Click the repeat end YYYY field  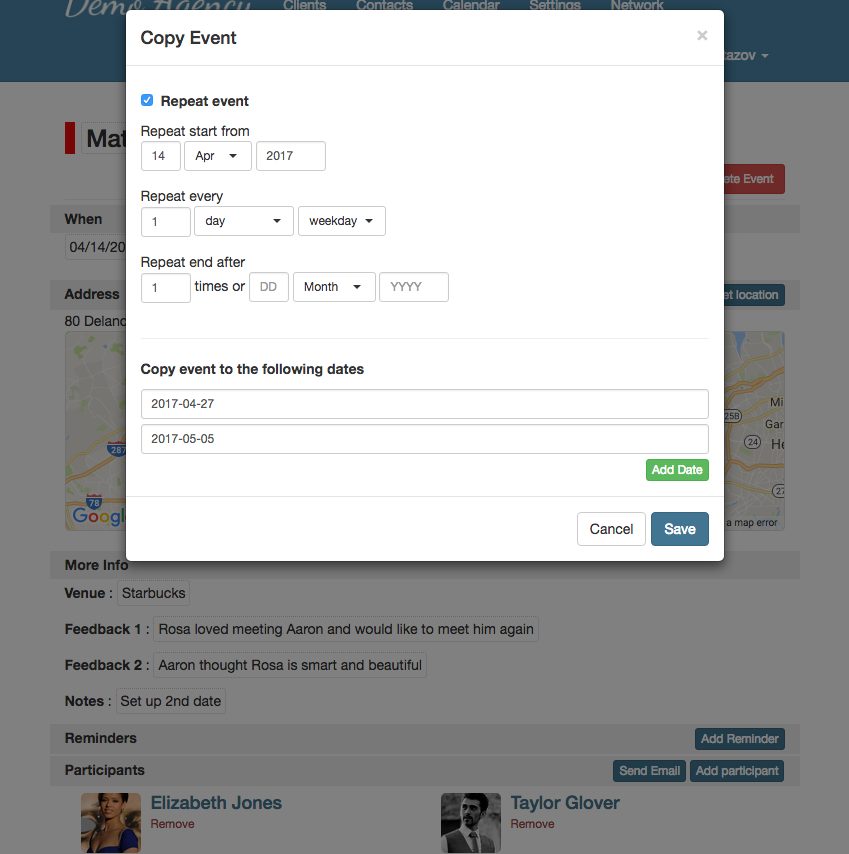[413, 287]
